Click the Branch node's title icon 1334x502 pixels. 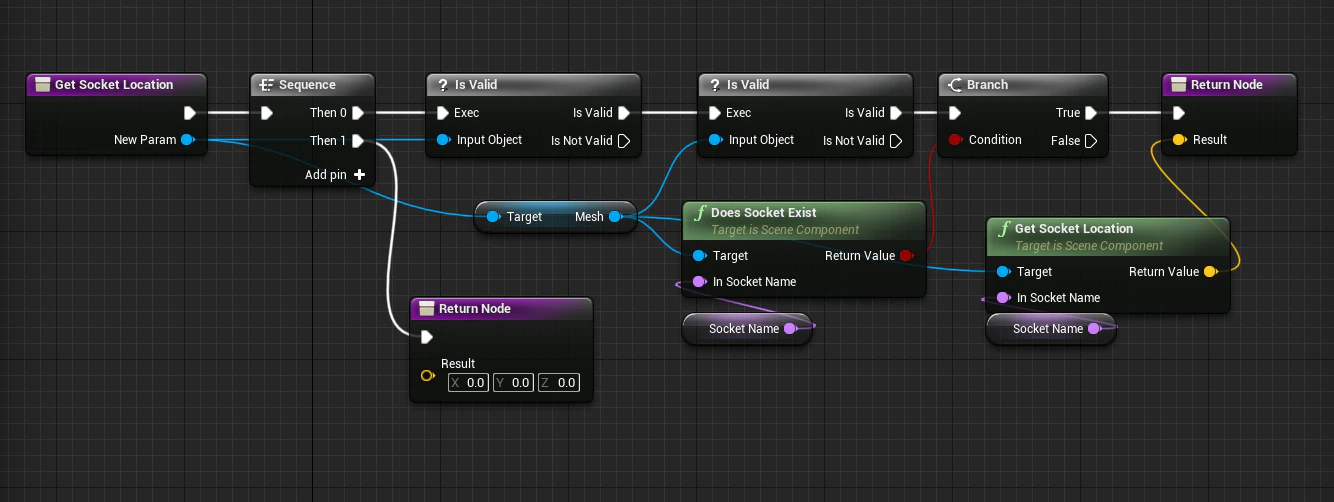tap(955, 85)
